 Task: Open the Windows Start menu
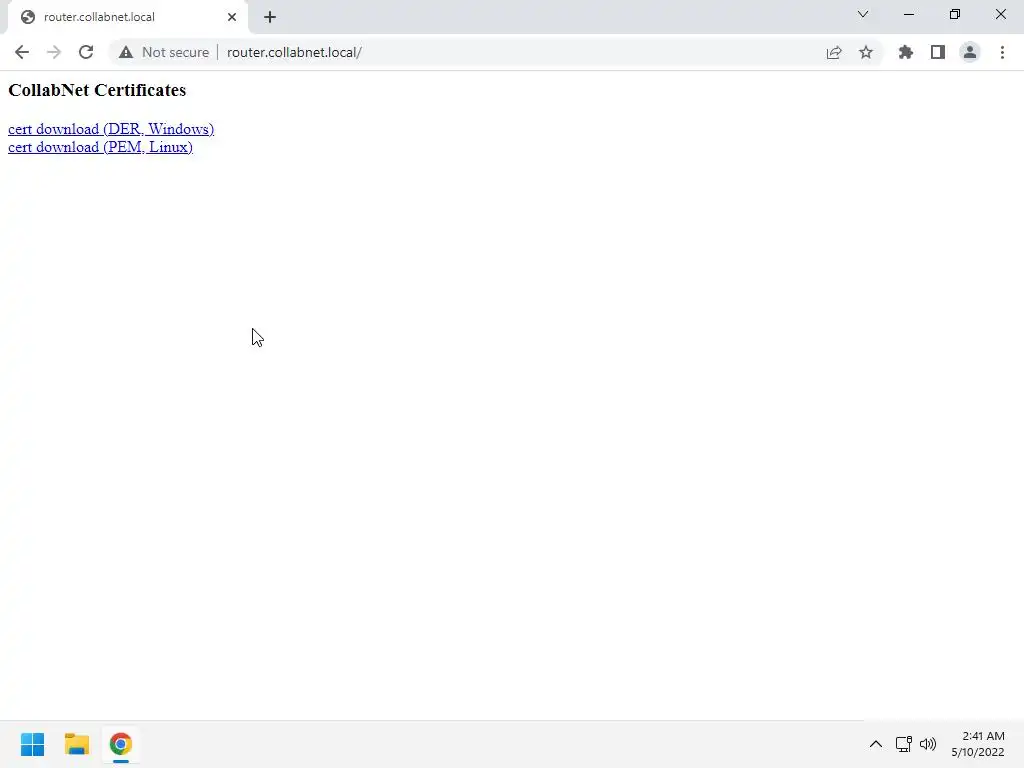pos(33,744)
